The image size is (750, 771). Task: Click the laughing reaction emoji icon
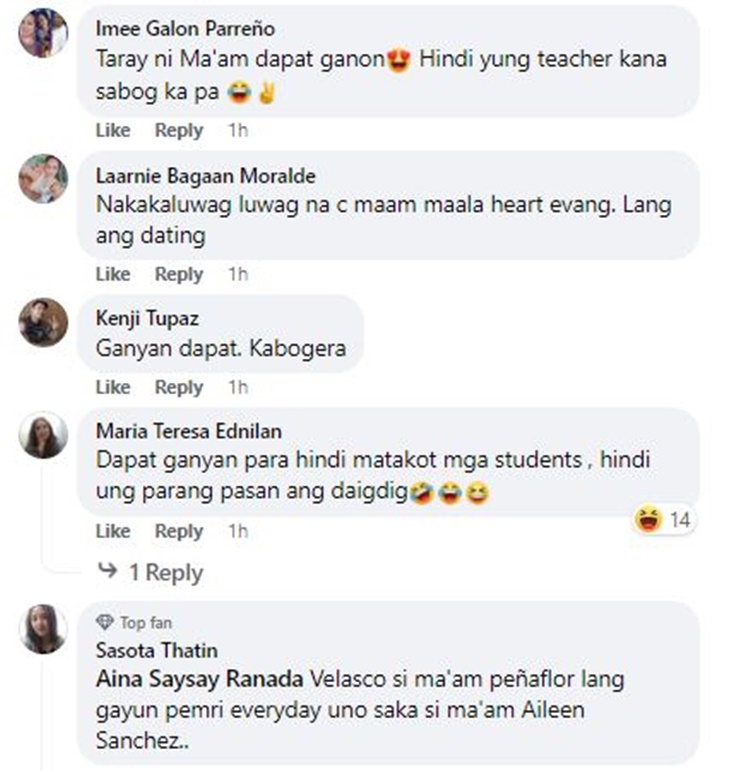(x=648, y=519)
